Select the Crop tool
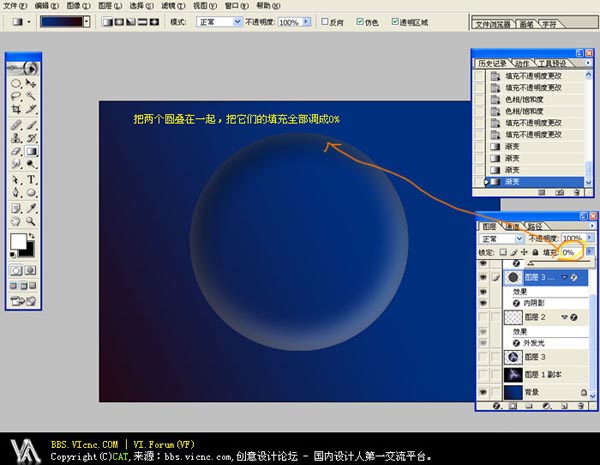This screenshot has height=465, width=600. tap(16, 109)
